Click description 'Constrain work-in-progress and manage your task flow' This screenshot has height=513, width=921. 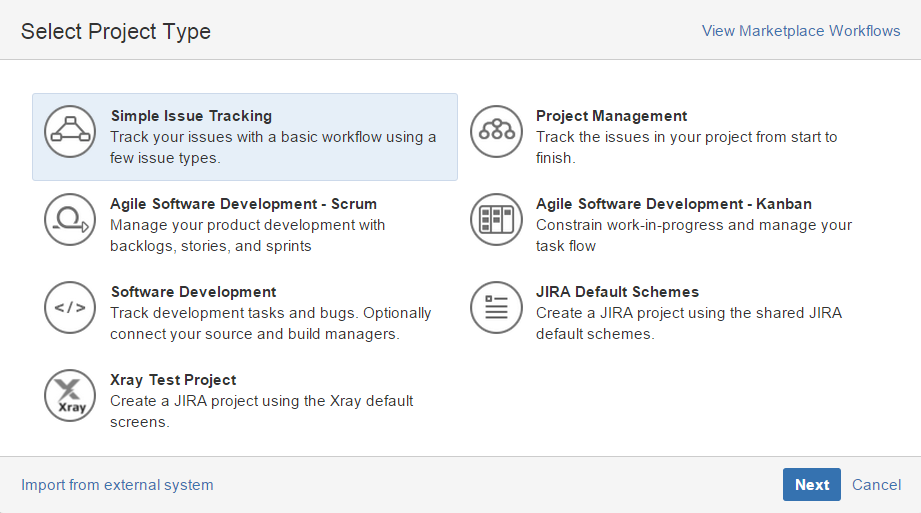(x=694, y=236)
